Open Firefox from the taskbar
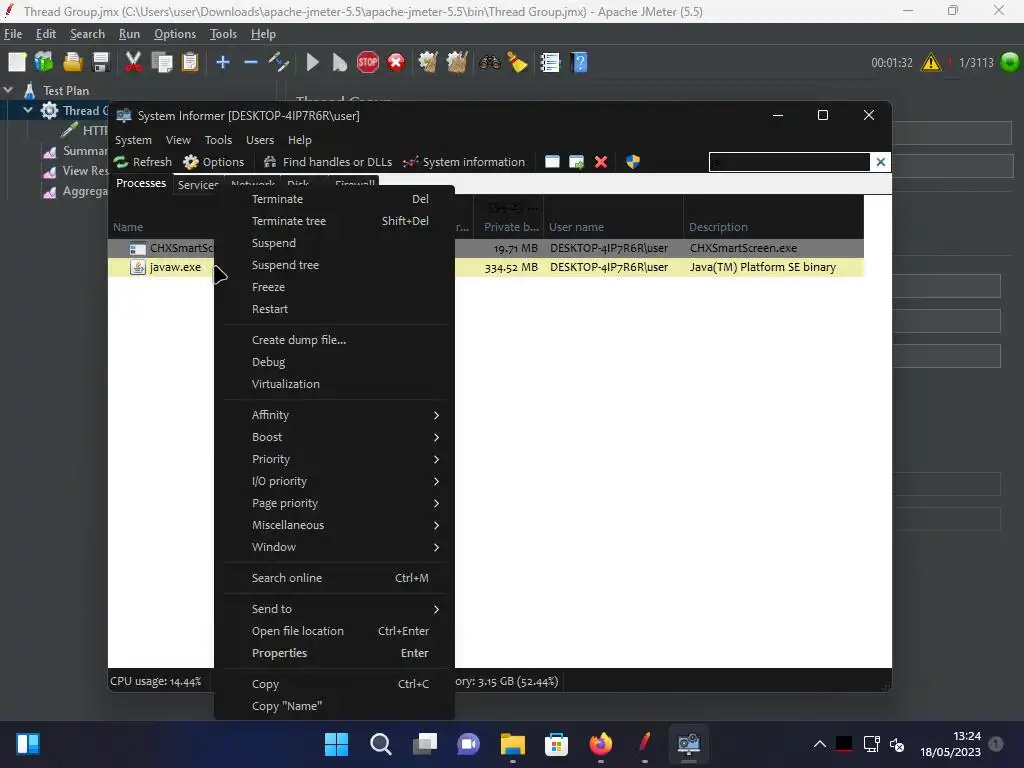The height and width of the screenshot is (768, 1024). click(600, 744)
